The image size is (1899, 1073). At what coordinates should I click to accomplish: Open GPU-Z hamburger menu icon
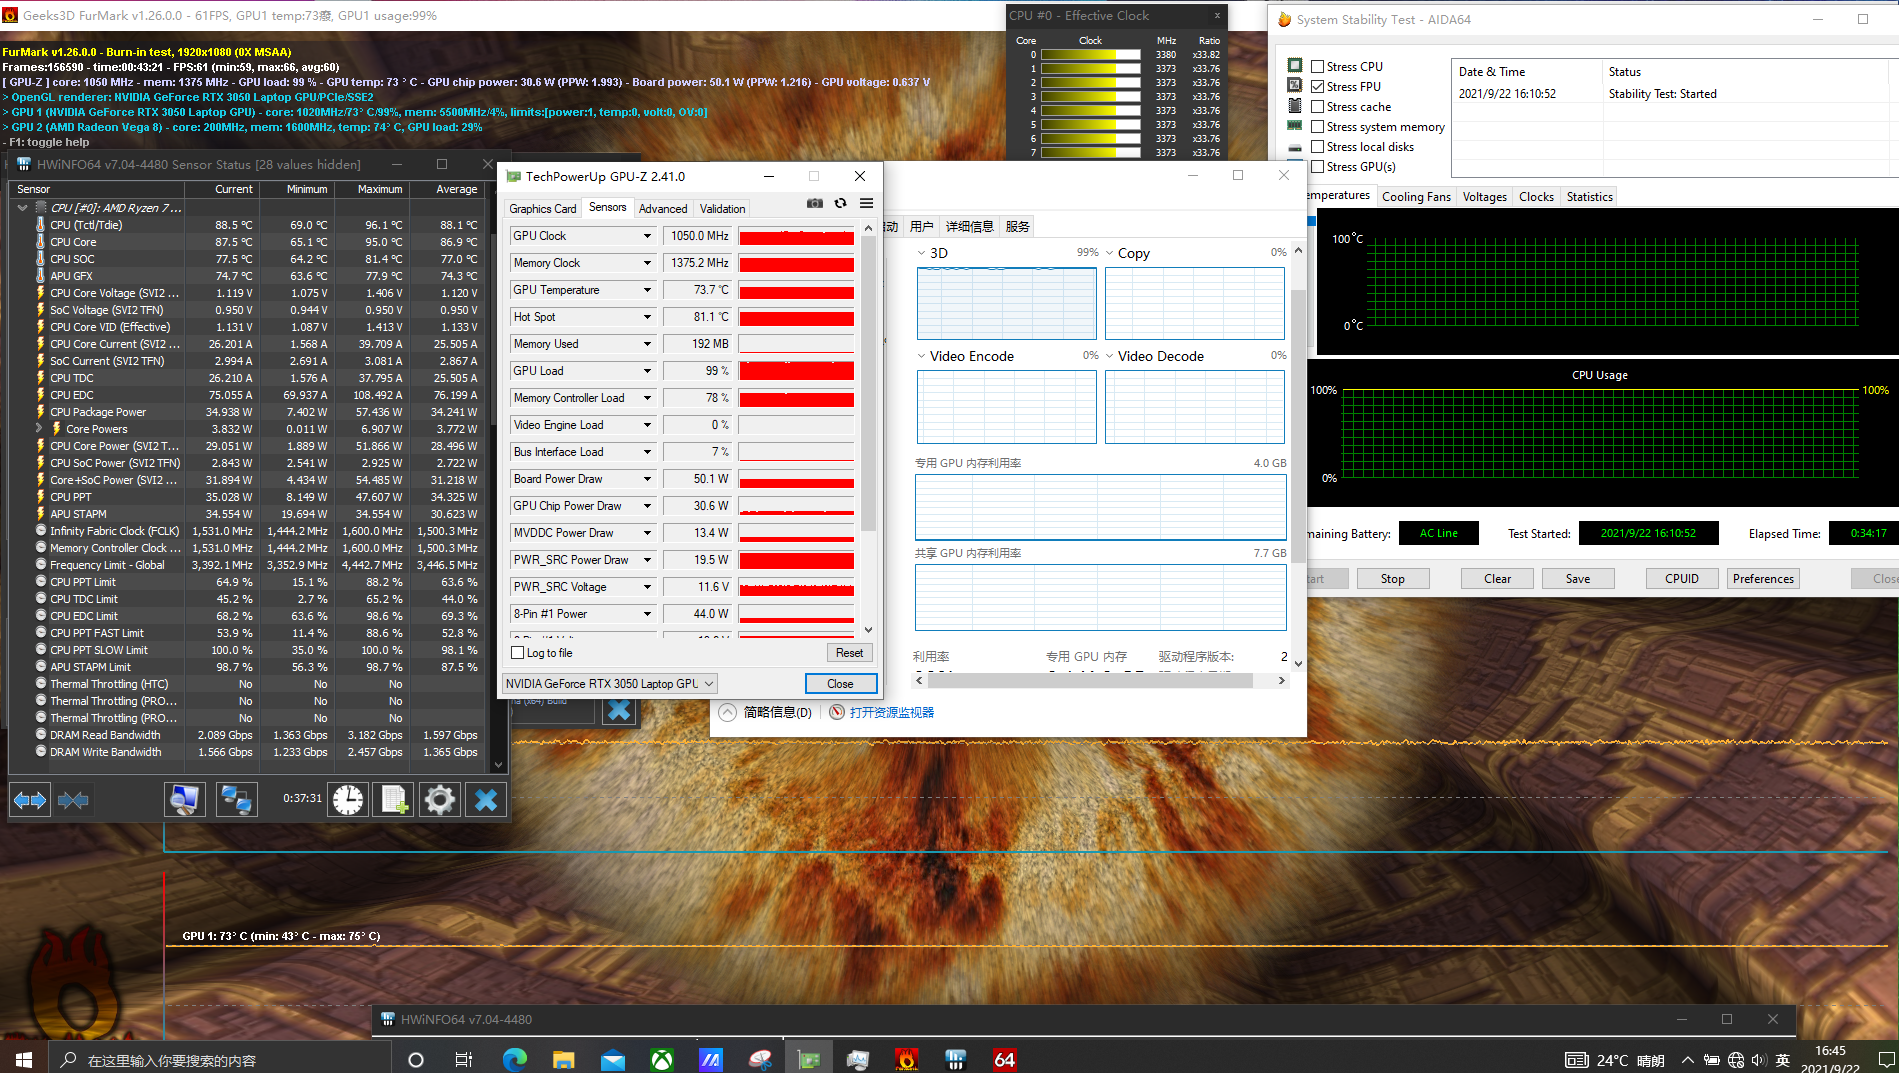(867, 203)
